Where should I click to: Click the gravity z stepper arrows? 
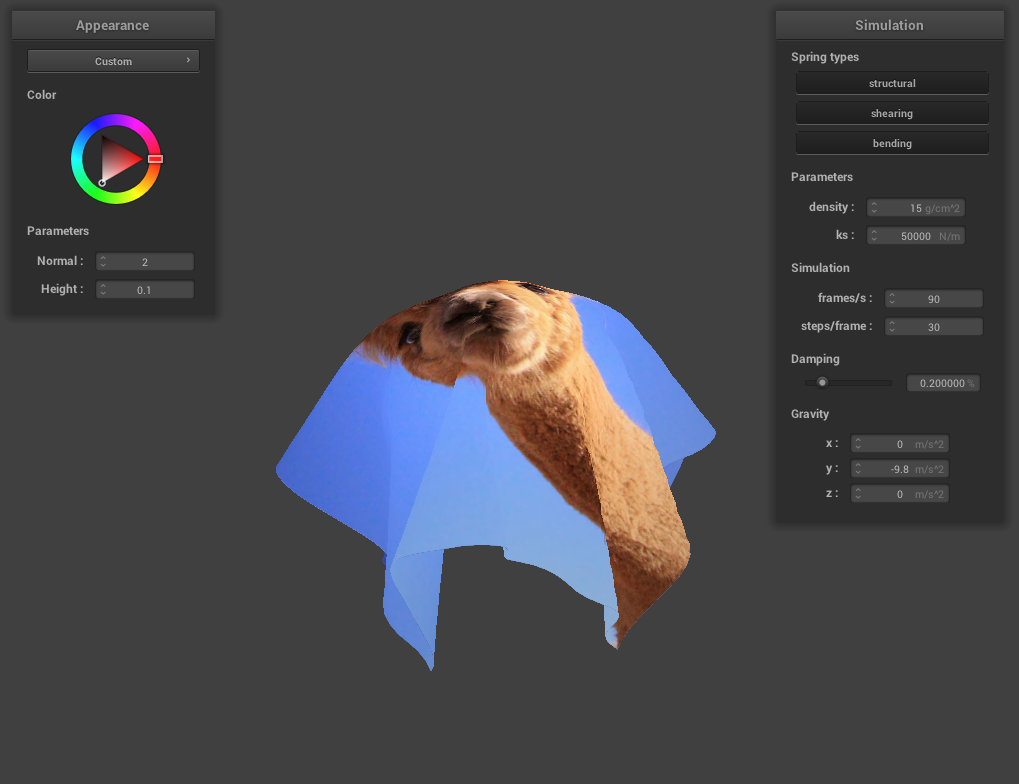coord(858,494)
